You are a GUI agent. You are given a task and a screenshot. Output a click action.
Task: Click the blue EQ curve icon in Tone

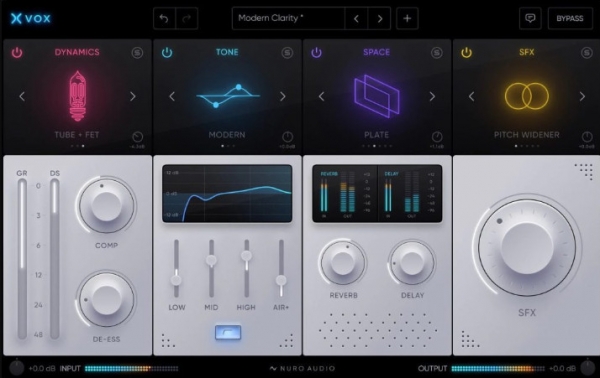click(x=228, y=96)
